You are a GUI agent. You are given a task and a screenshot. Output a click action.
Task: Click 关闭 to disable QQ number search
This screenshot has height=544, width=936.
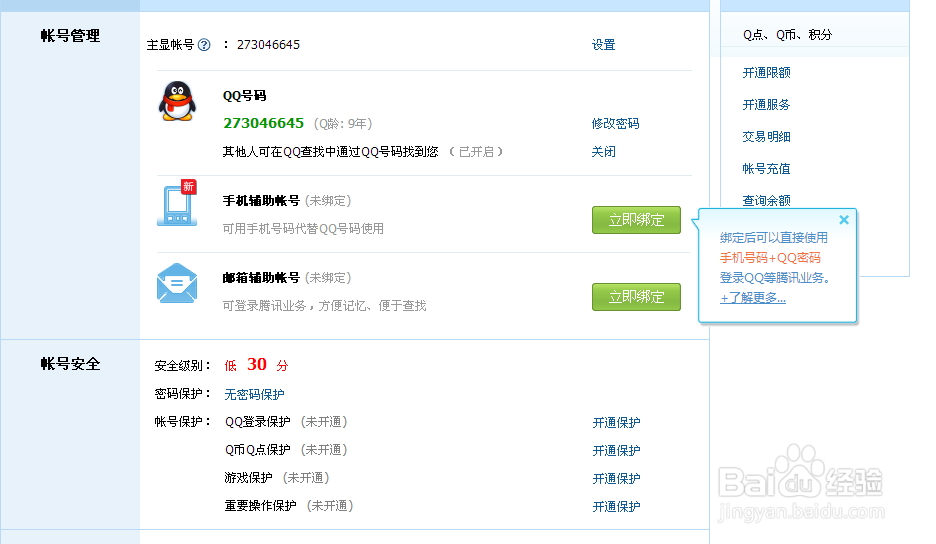[603, 152]
